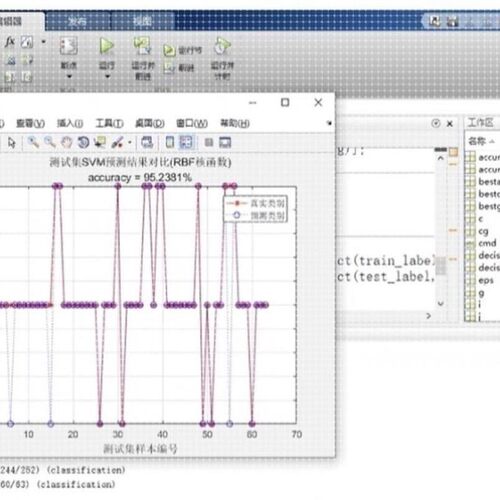Toggle Show Plot Tools and dock figure
500x500 pixels.
click(225, 143)
